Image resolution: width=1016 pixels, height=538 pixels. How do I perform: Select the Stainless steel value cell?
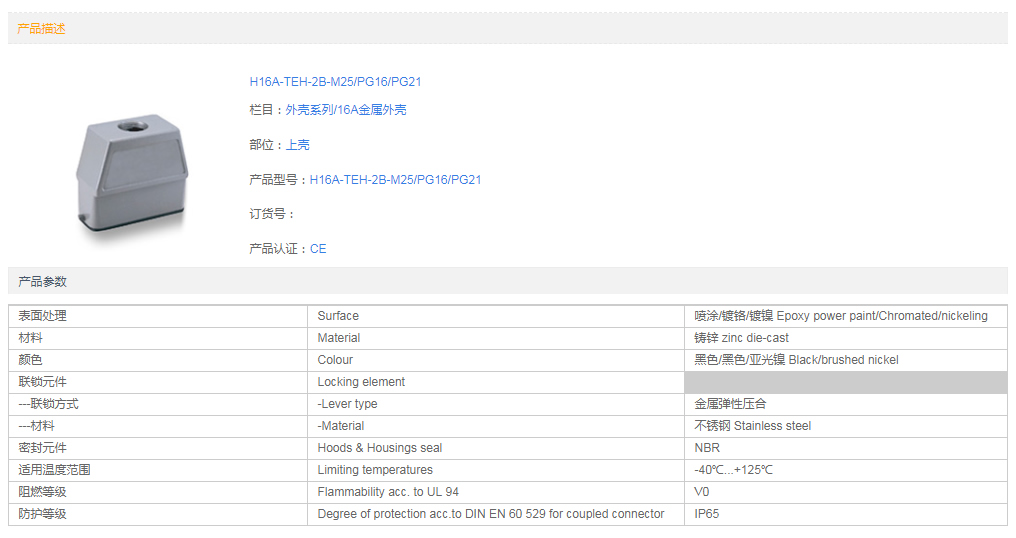click(752, 426)
